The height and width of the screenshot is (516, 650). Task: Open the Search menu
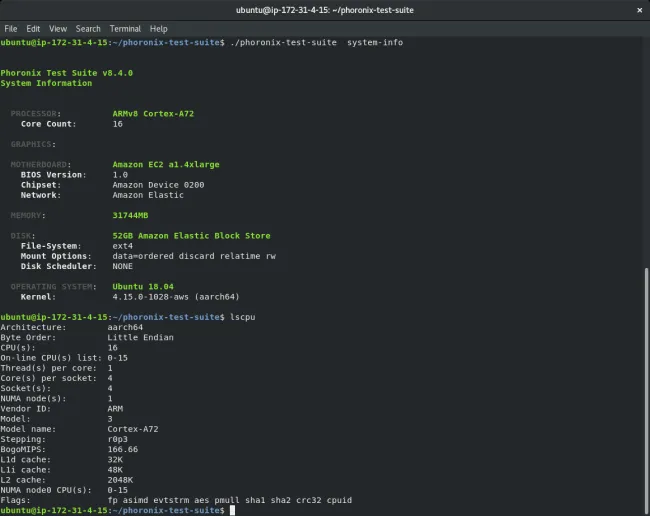pos(88,29)
